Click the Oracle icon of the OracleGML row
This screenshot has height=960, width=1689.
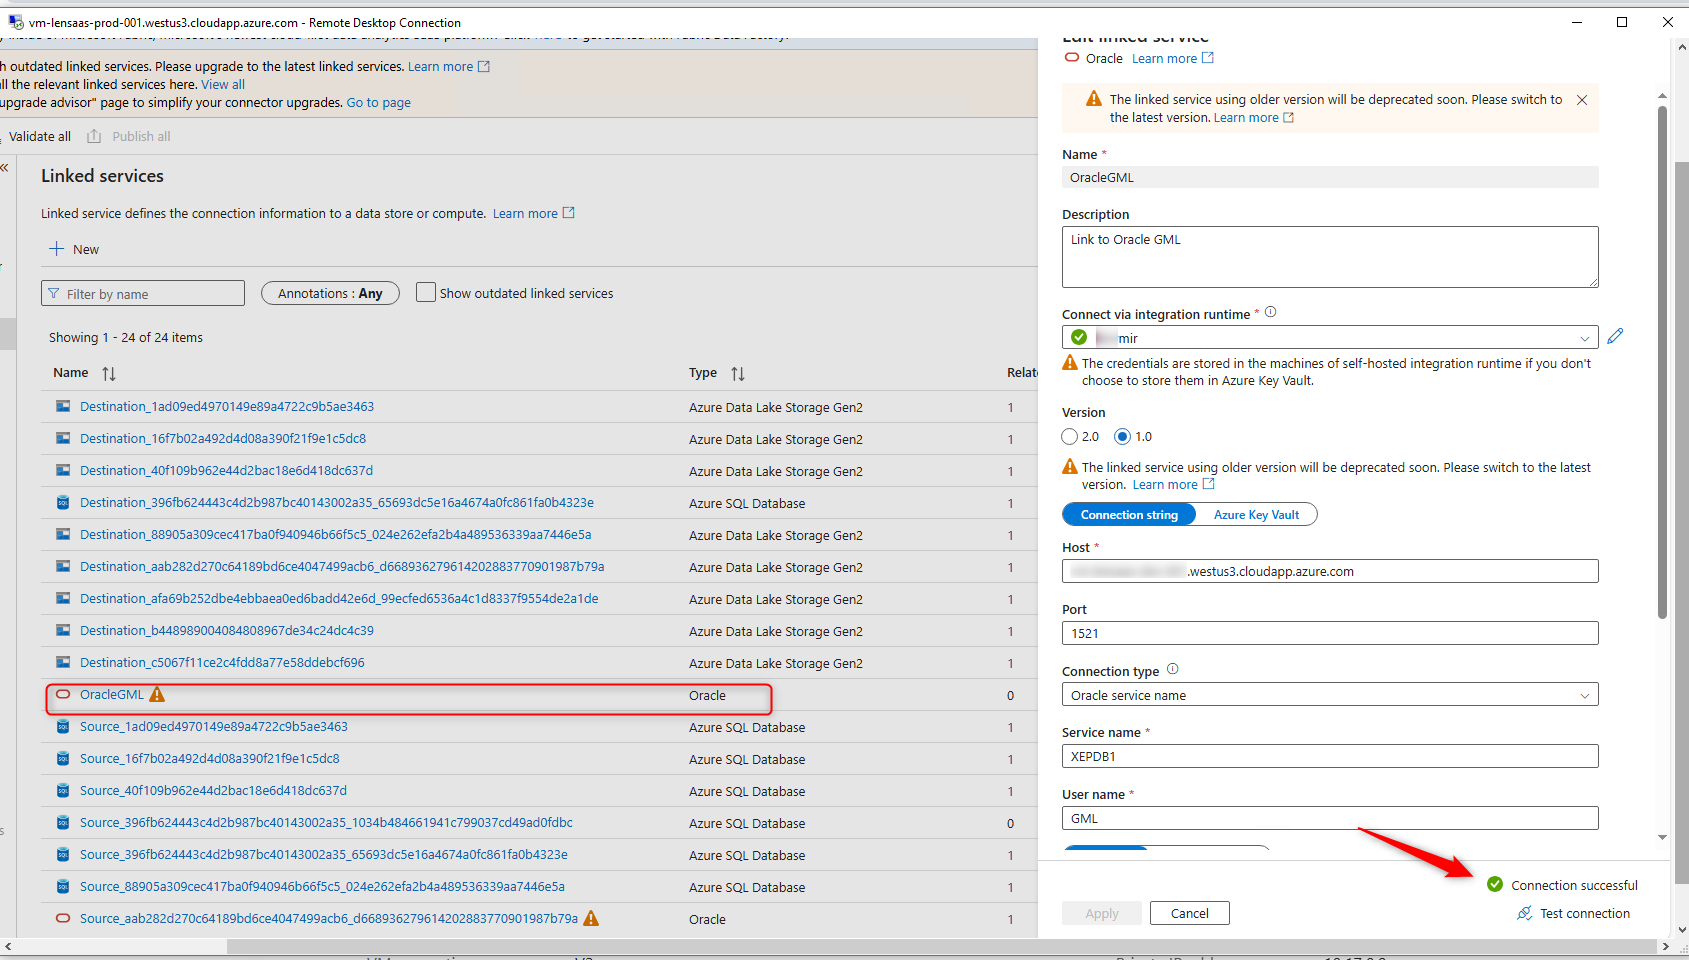coord(63,694)
